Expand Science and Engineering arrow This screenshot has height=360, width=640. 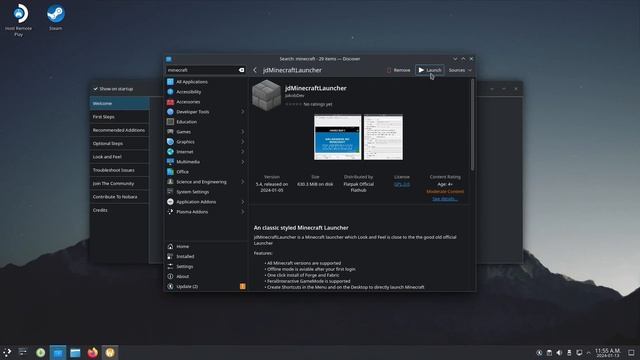243,182
